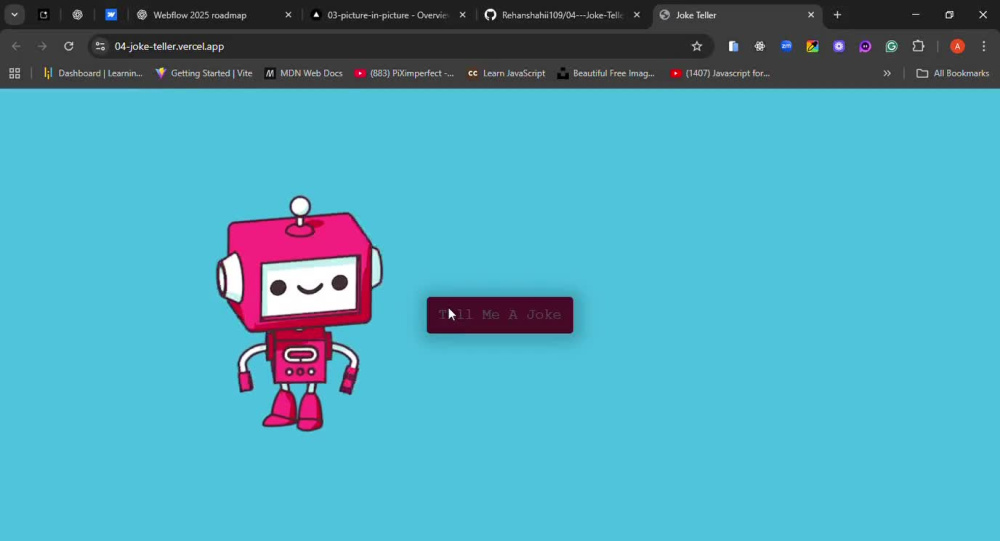Open the Learn JavaScript bookmark
Screen dimensions: 1000x541
point(506,73)
